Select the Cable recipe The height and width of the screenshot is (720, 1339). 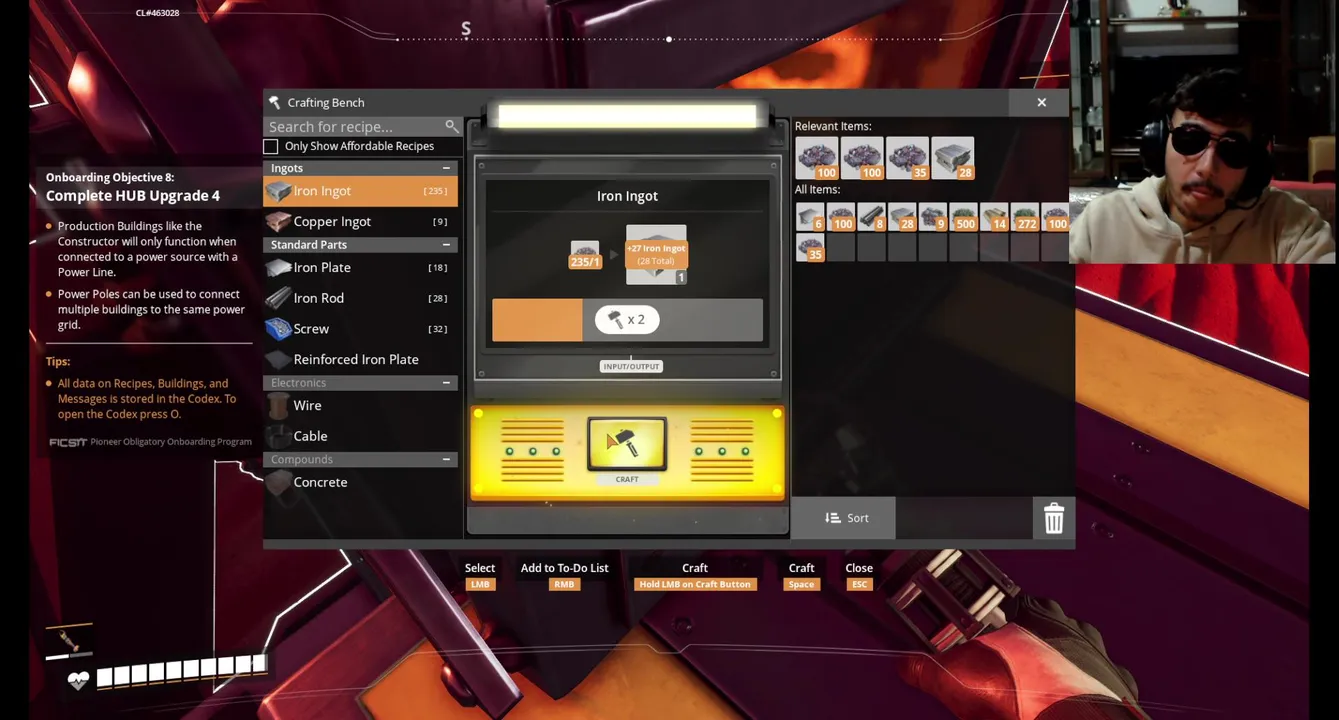[360, 436]
